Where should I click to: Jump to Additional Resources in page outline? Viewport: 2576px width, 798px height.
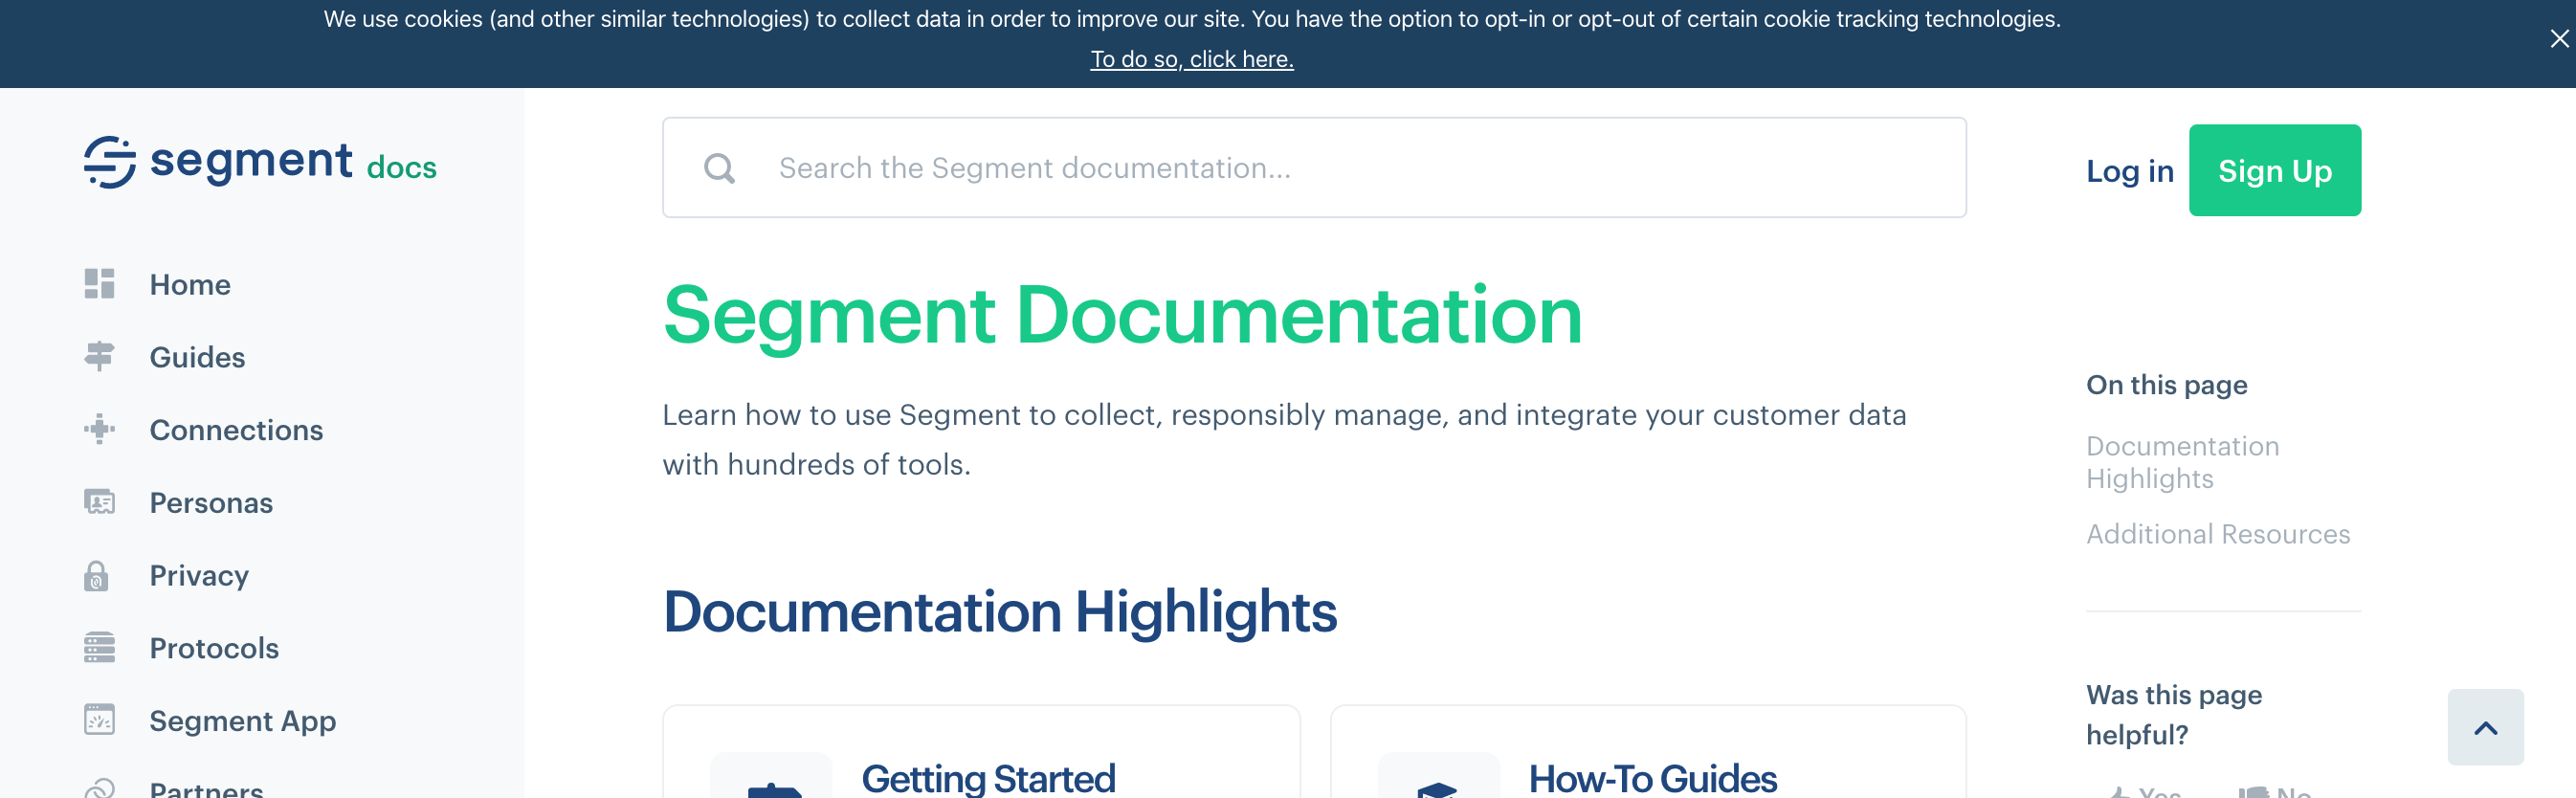(2217, 534)
